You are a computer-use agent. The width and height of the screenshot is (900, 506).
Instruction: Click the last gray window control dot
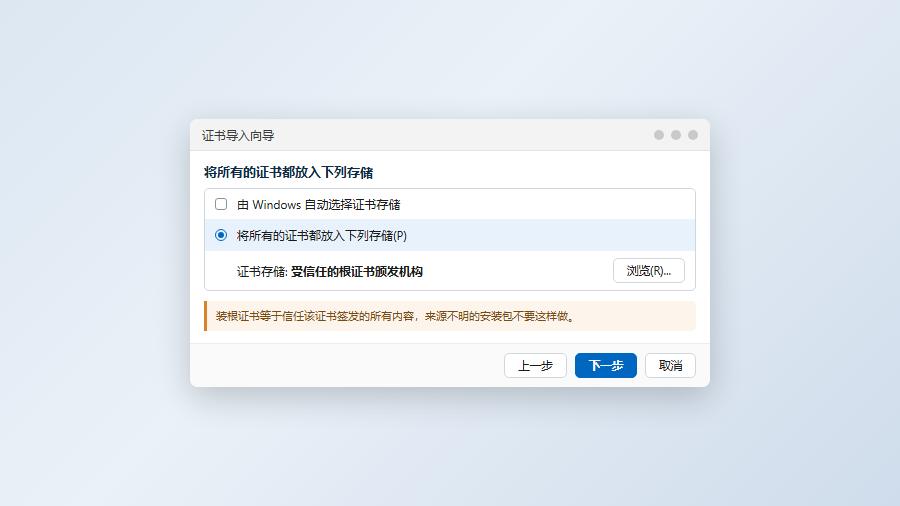tap(693, 135)
